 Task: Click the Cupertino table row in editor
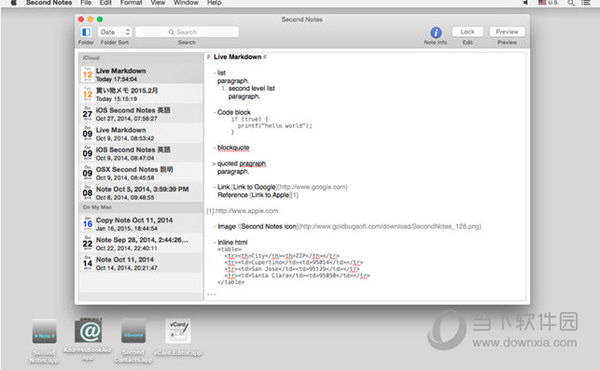pos(293,262)
